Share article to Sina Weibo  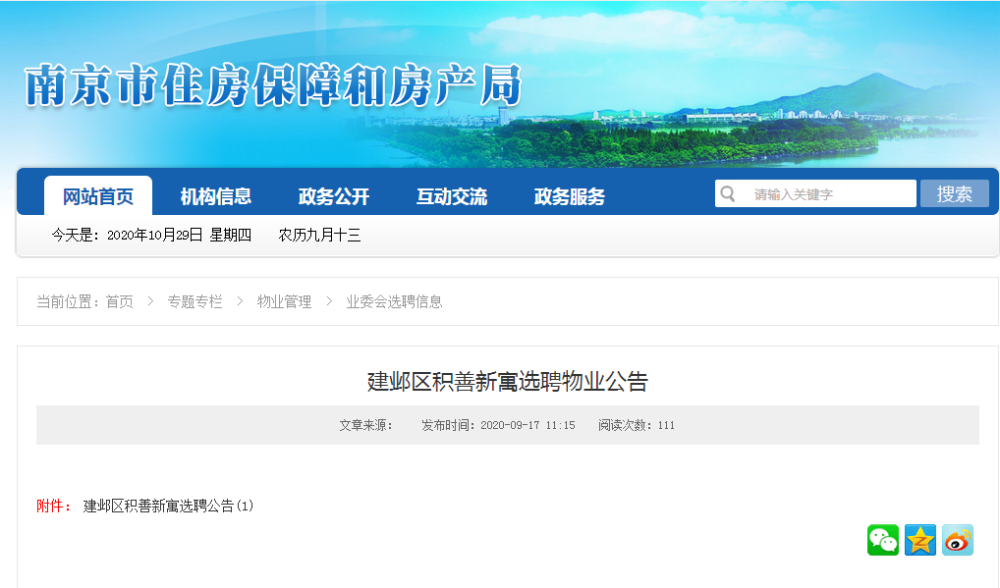tap(955, 540)
